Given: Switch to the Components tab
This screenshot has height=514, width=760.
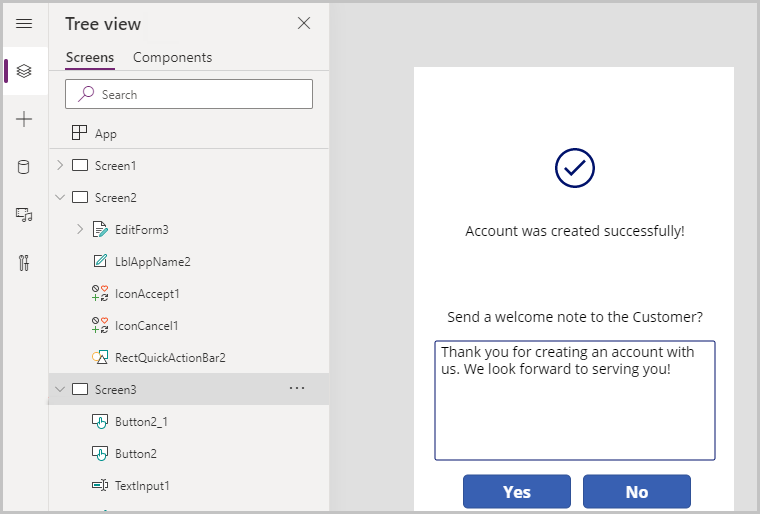Looking at the screenshot, I should pyautogui.click(x=173, y=57).
